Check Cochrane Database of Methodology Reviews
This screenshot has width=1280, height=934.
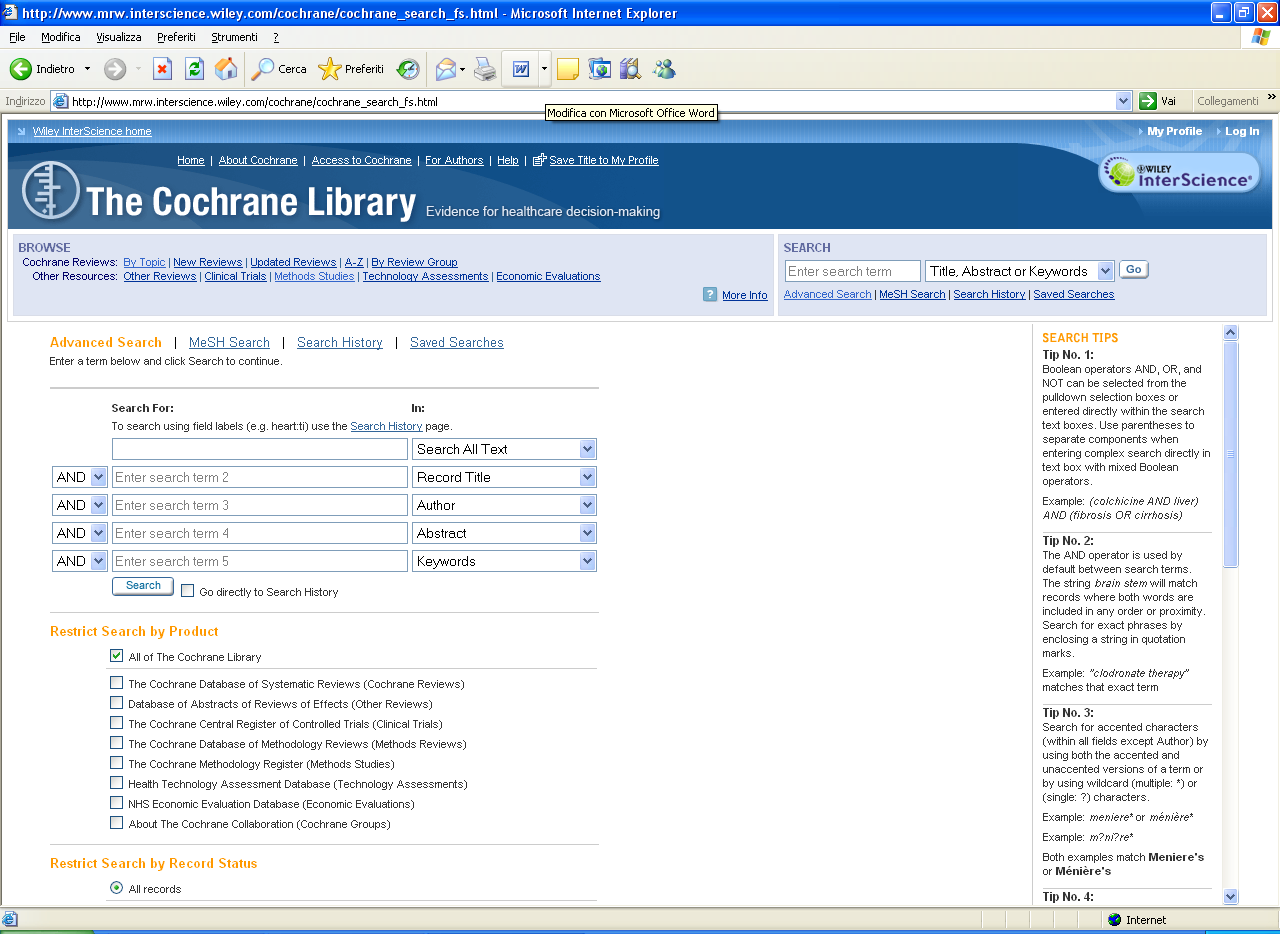[117, 743]
